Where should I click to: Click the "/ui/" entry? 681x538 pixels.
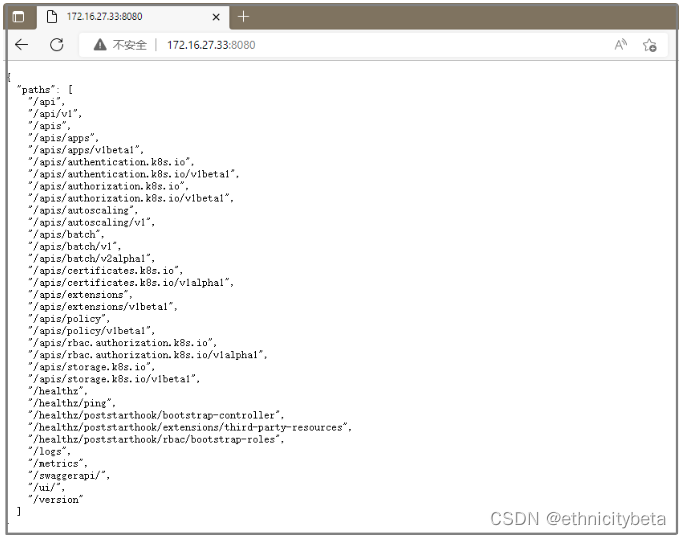point(46,488)
